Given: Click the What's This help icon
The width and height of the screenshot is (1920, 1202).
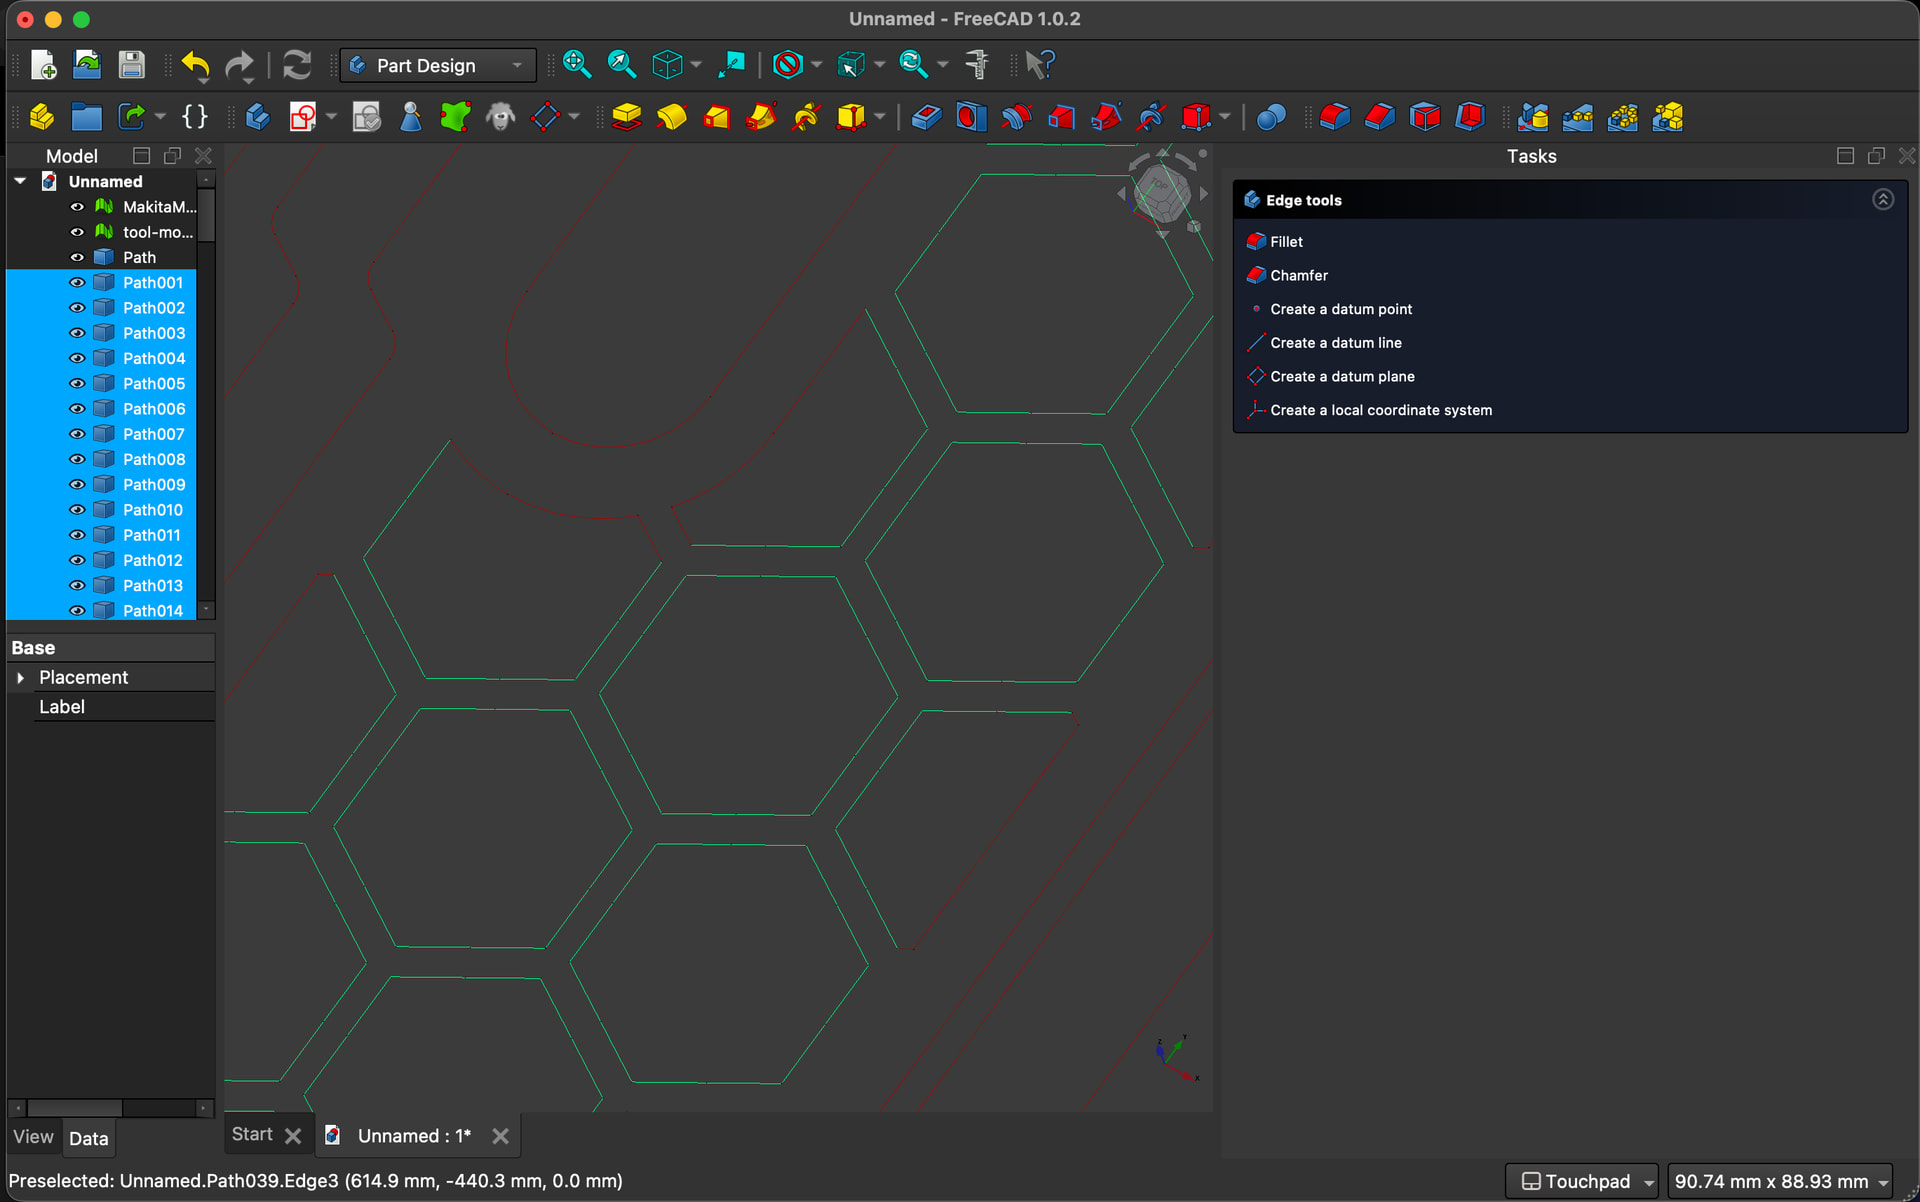Looking at the screenshot, I should click(x=1040, y=66).
